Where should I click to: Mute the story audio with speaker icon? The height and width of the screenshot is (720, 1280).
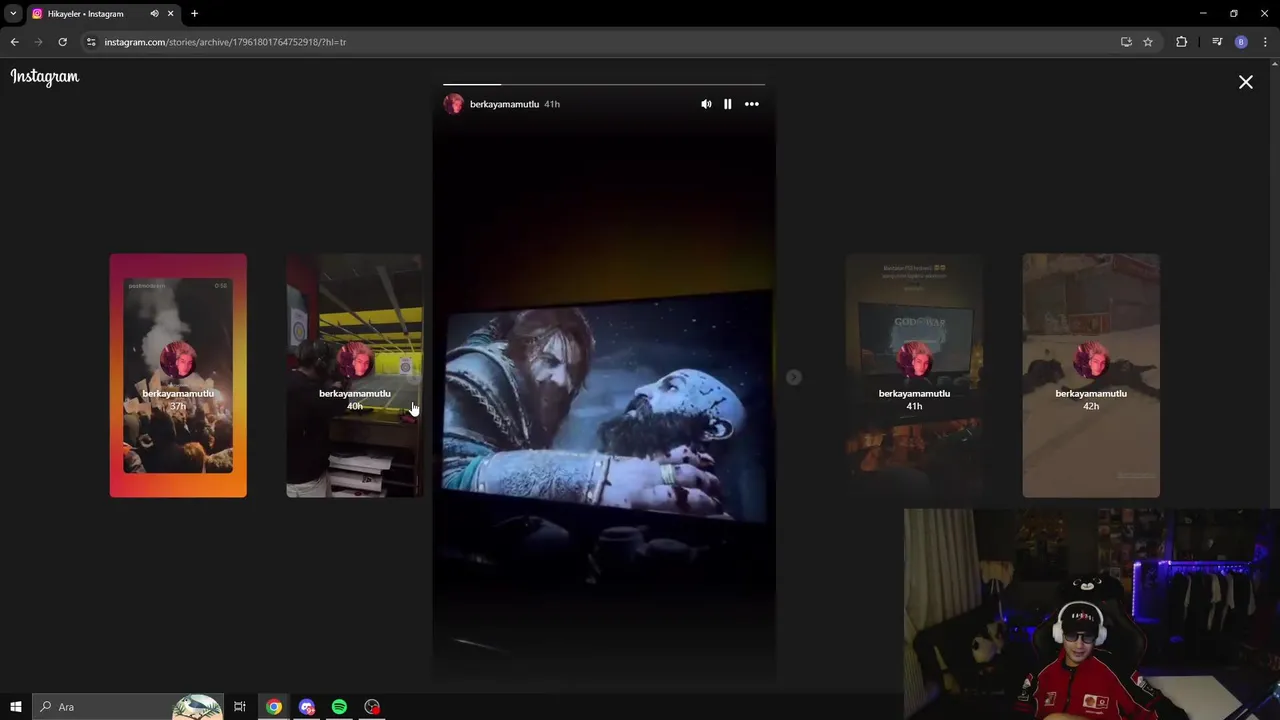pyautogui.click(x=706, y=104)
